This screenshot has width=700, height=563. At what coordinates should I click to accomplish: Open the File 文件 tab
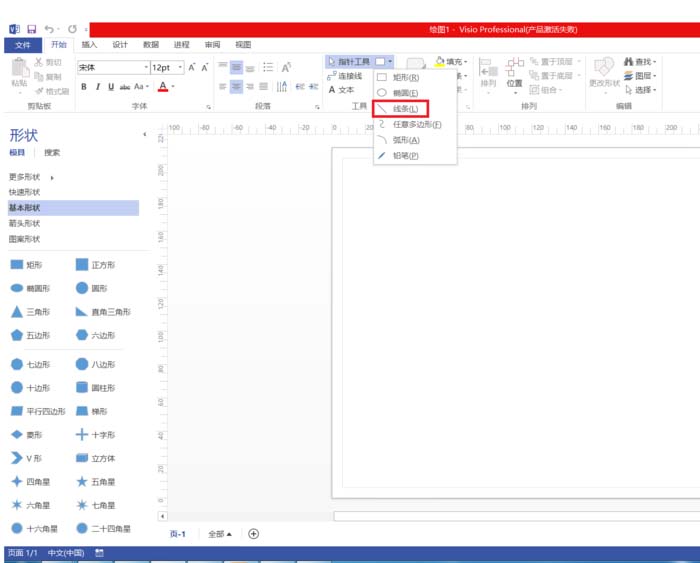pyautogui.click(x=23, y=45)
